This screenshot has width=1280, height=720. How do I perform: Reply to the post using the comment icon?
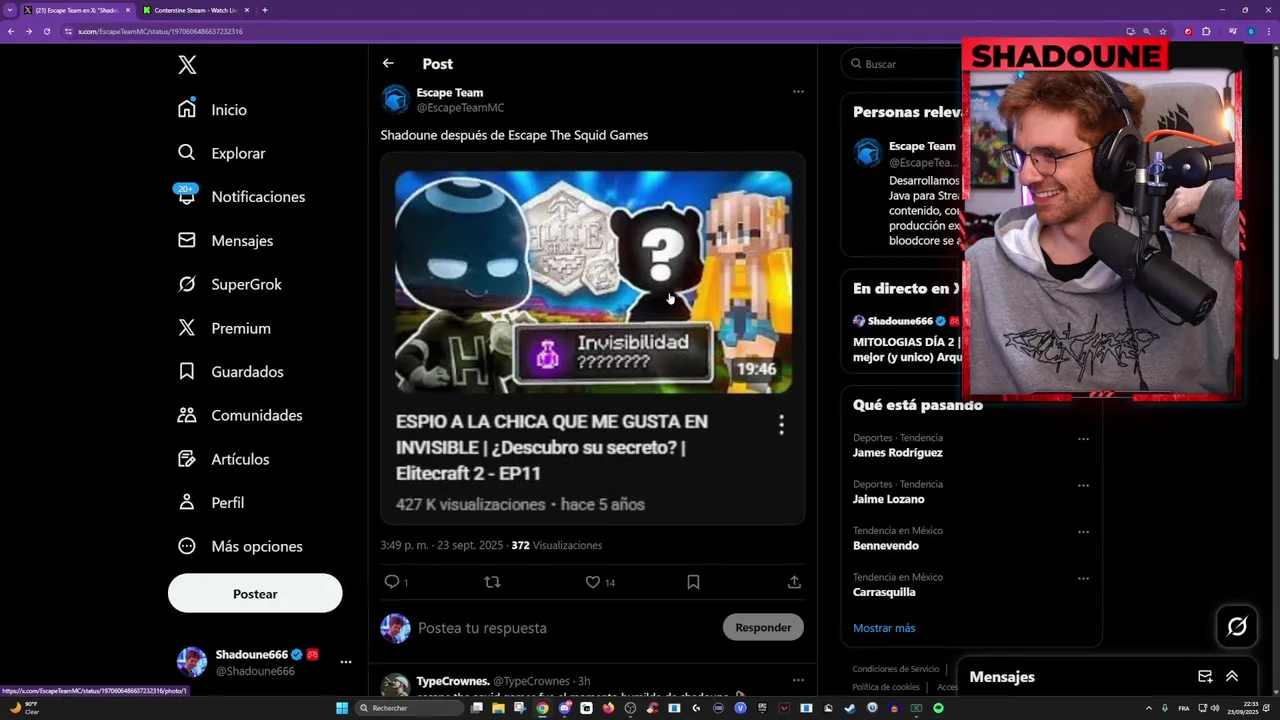pos(392,582)
